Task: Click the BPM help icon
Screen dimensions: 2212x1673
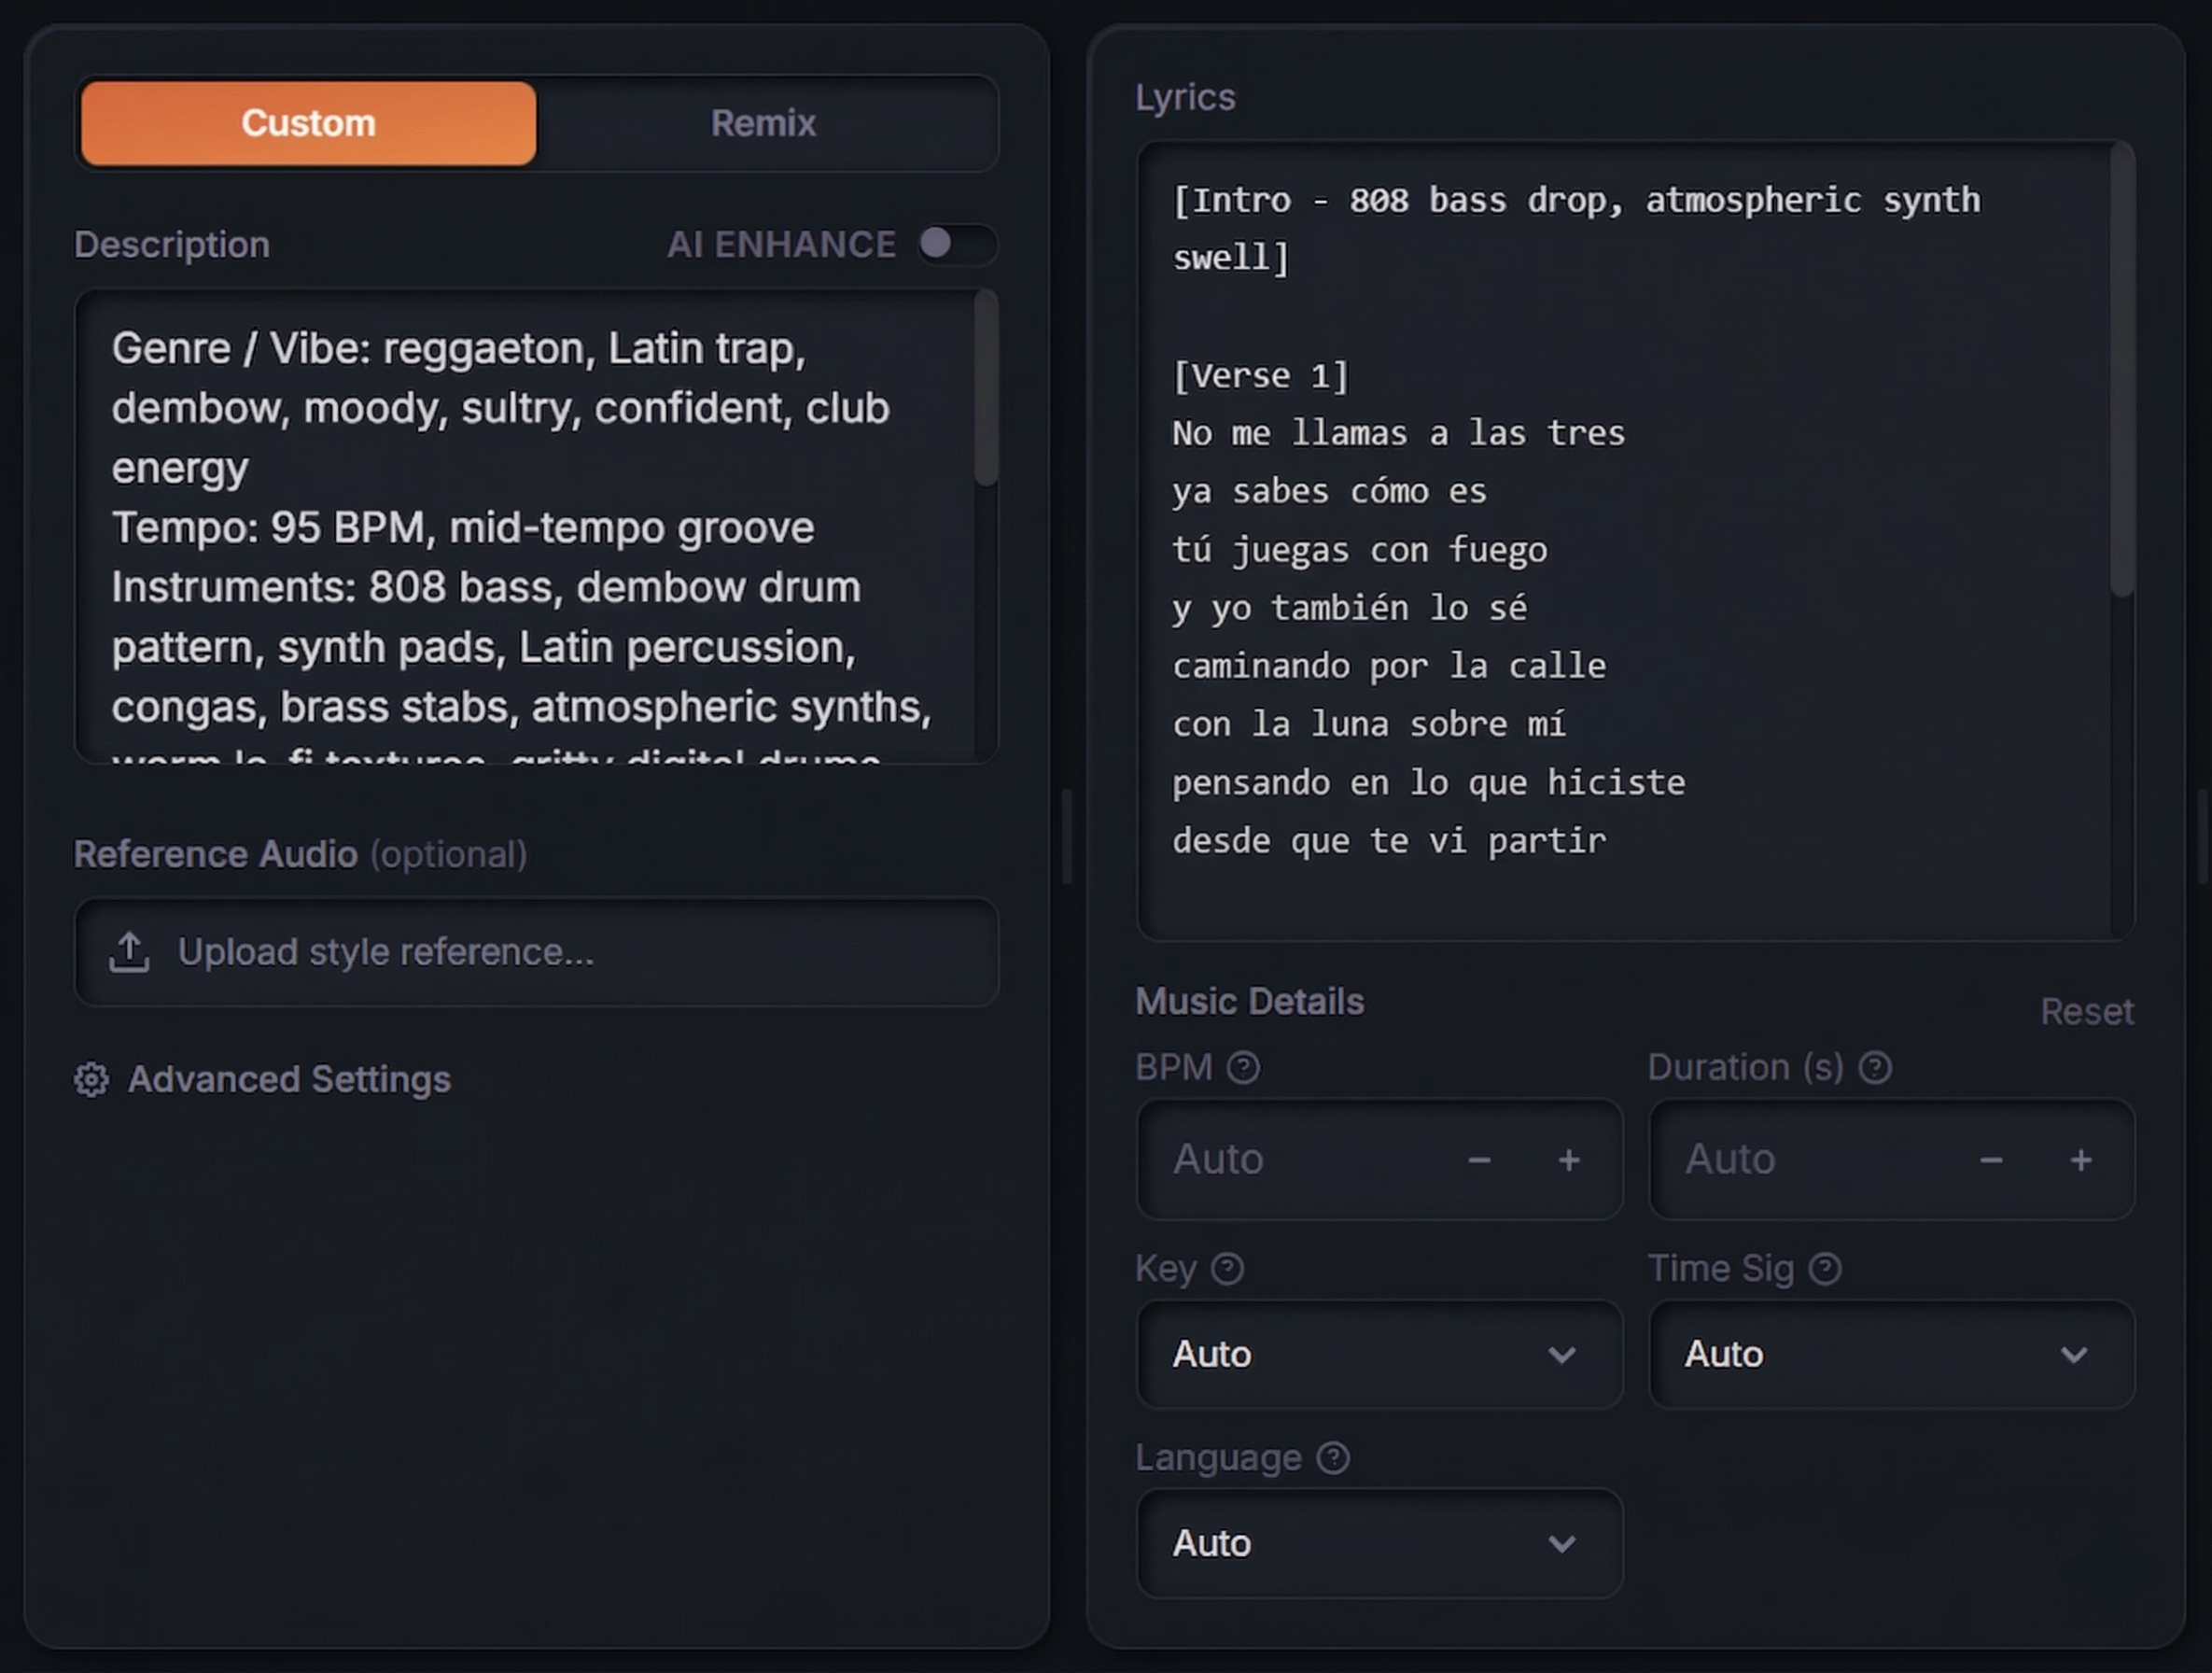Action: click(1244, 1068)
